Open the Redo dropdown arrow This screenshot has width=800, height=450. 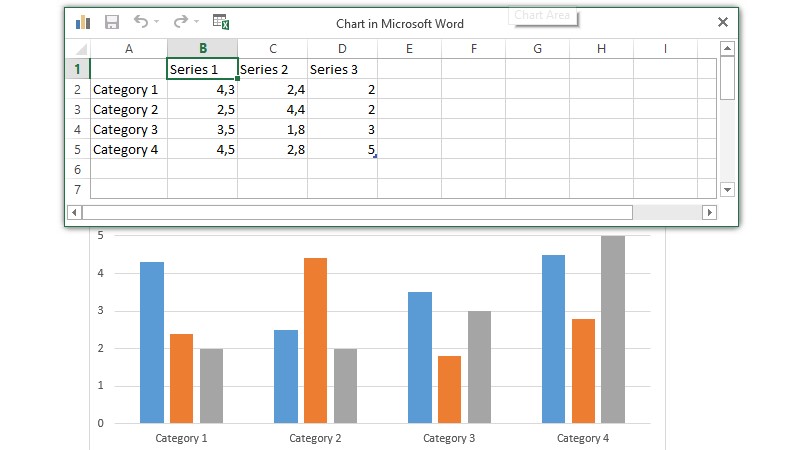click(x=197, y=22)
